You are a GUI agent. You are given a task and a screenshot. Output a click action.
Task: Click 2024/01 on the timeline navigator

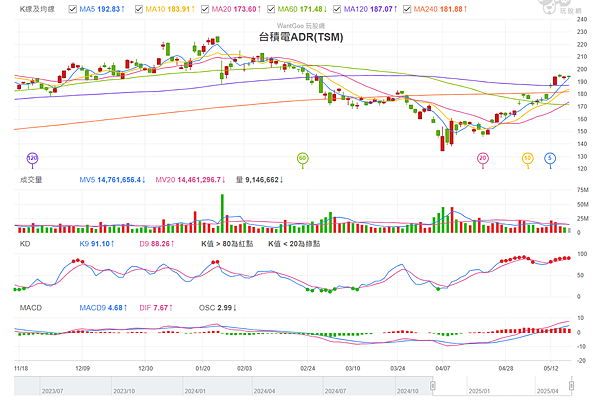[x=195, y=391]
